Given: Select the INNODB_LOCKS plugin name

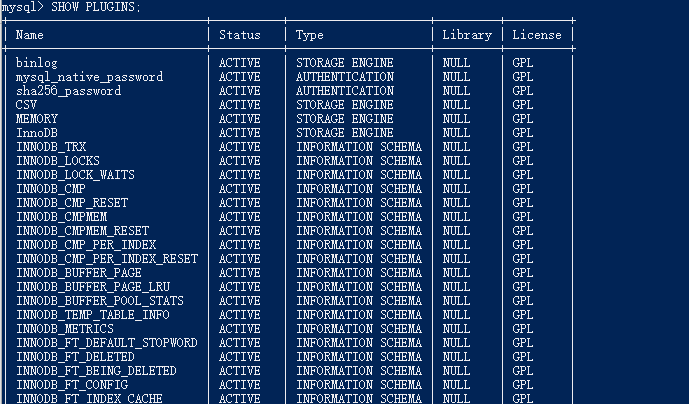Looking at the screenshot, I should [58, 161].
